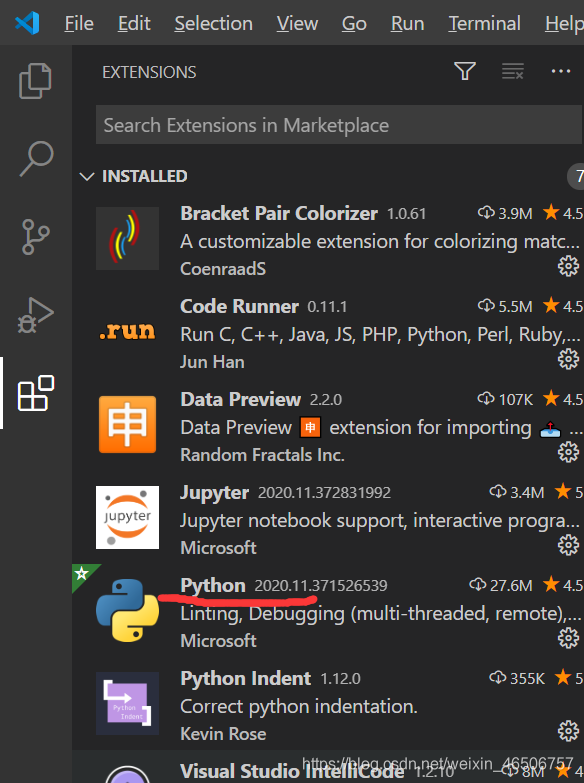Open manage gear for Python extension
This screenshot has width=584, height=783.
point(568,638)
